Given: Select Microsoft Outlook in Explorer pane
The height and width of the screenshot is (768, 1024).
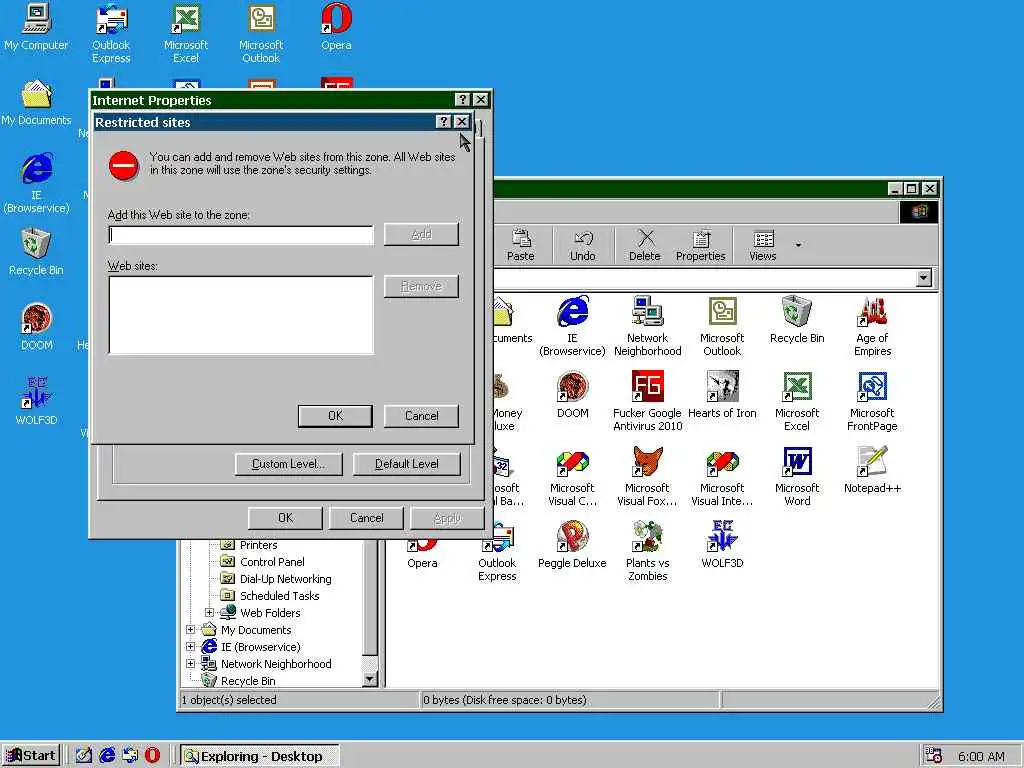Looking at the screenshot, I should (x=722, y=326).
